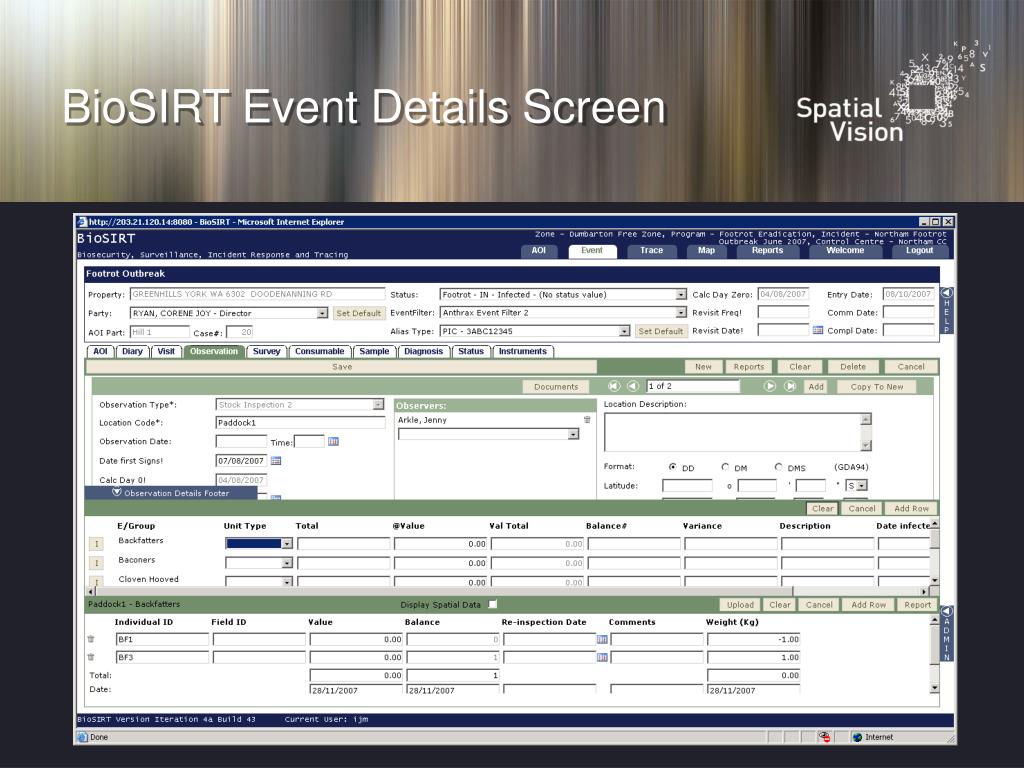The height and width of the screenshot is (768, 1024).
Task: Switch to the Consumable tab
Action: (319, 351)
